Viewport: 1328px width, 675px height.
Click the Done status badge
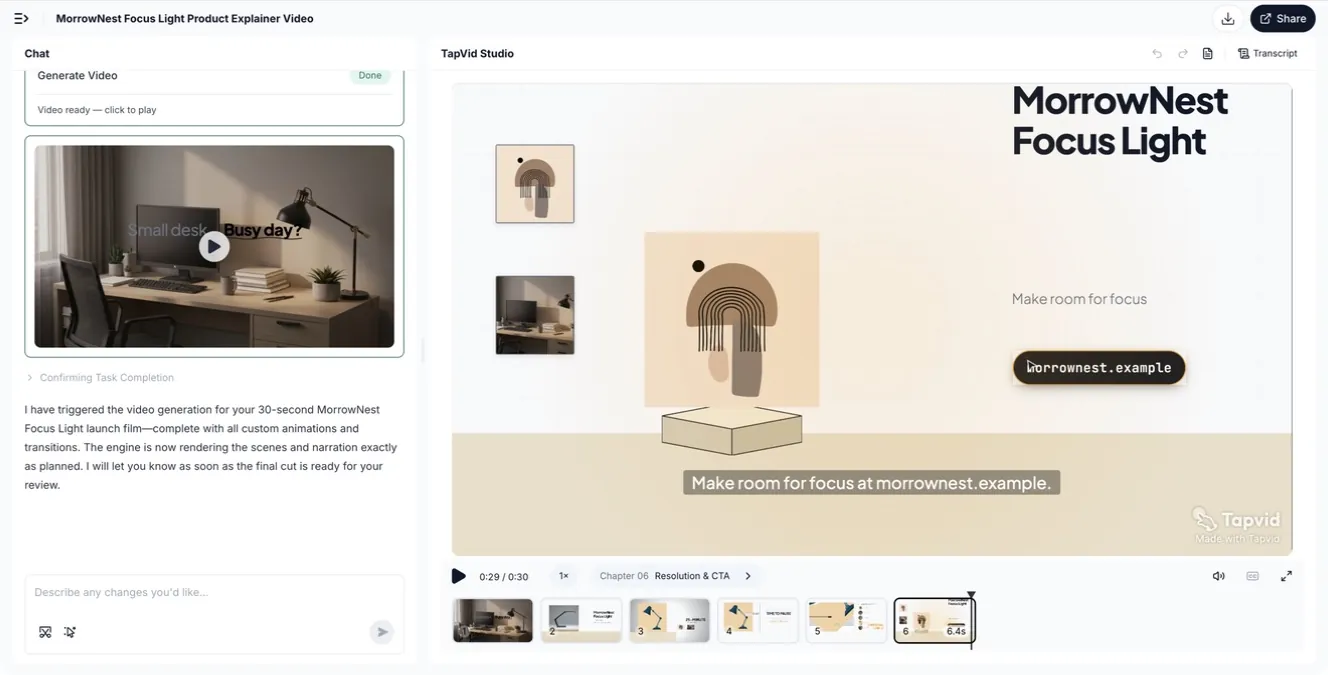(370, 76)
